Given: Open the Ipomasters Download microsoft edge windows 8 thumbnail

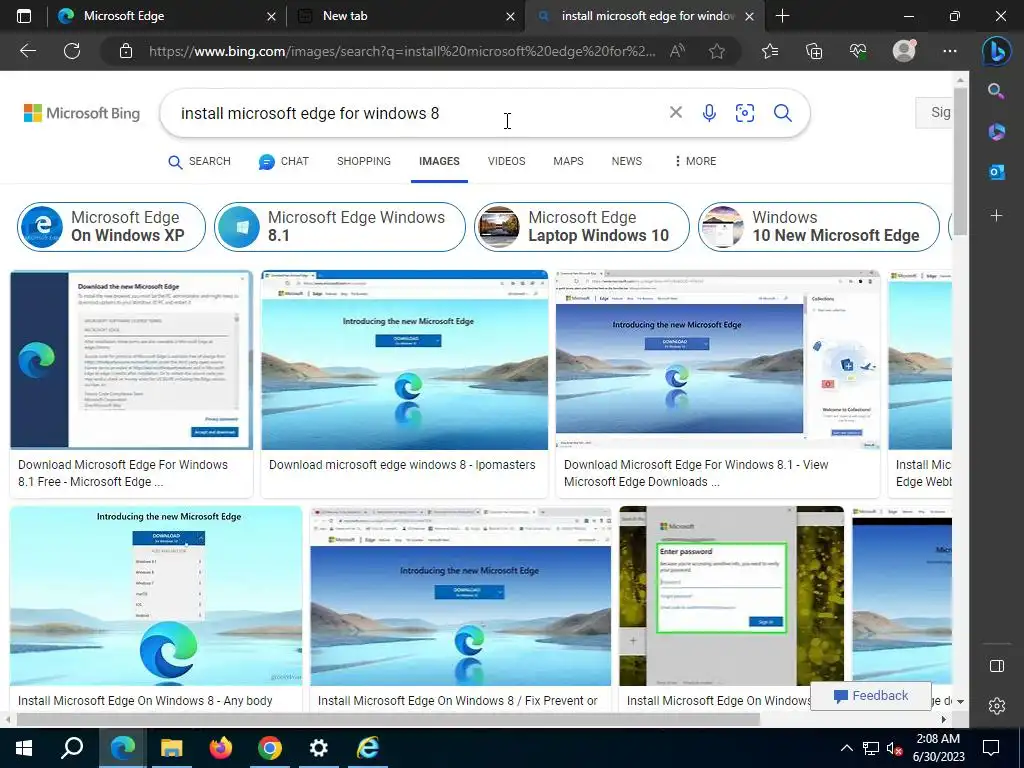Looking at the screenshot, I should (x=404, y=360).
